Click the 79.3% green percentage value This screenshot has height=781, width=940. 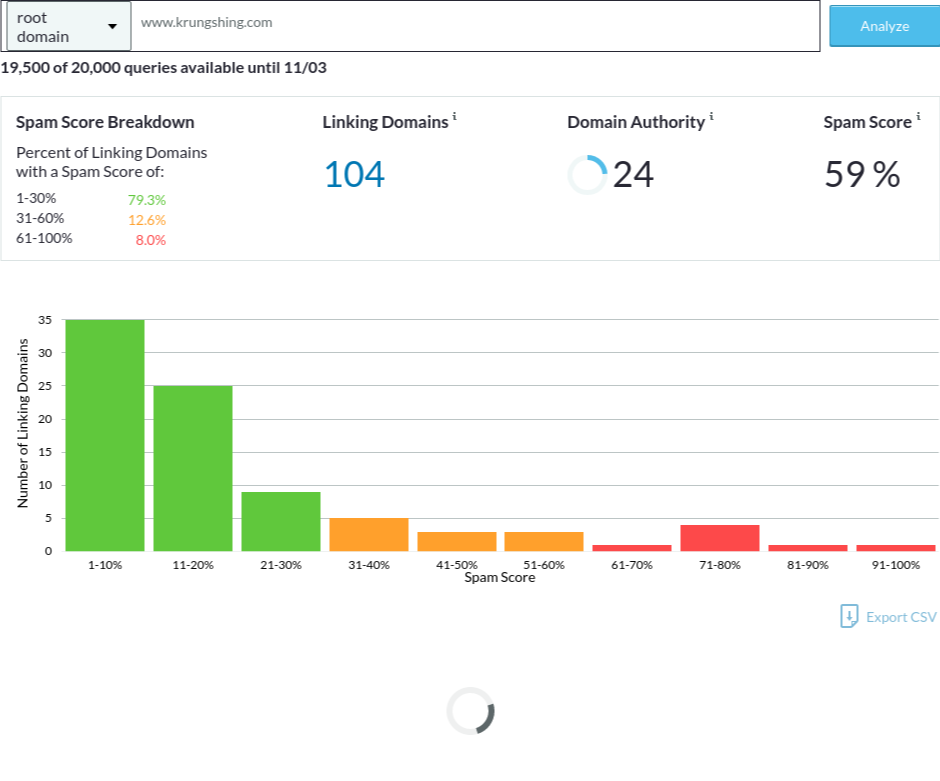click(147, 199)
